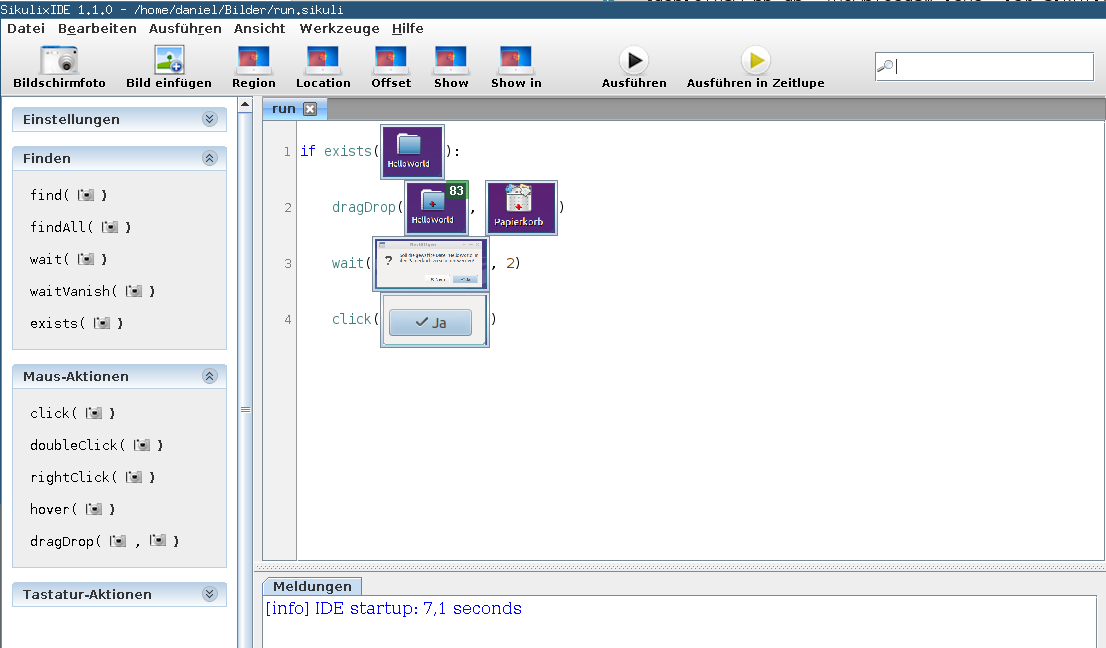Collapse the Finden section

point(209,158)
